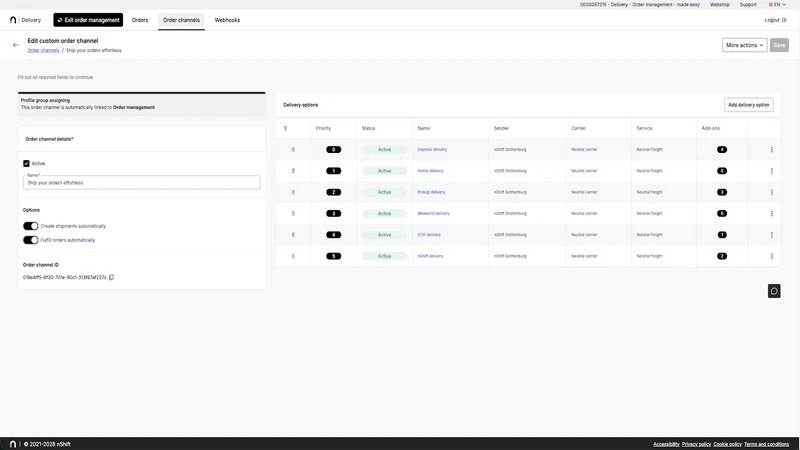This screenshot has height=450, width=800.
Task: Open the three-dot menu for ECO delivery
Action: pos(771,235)
